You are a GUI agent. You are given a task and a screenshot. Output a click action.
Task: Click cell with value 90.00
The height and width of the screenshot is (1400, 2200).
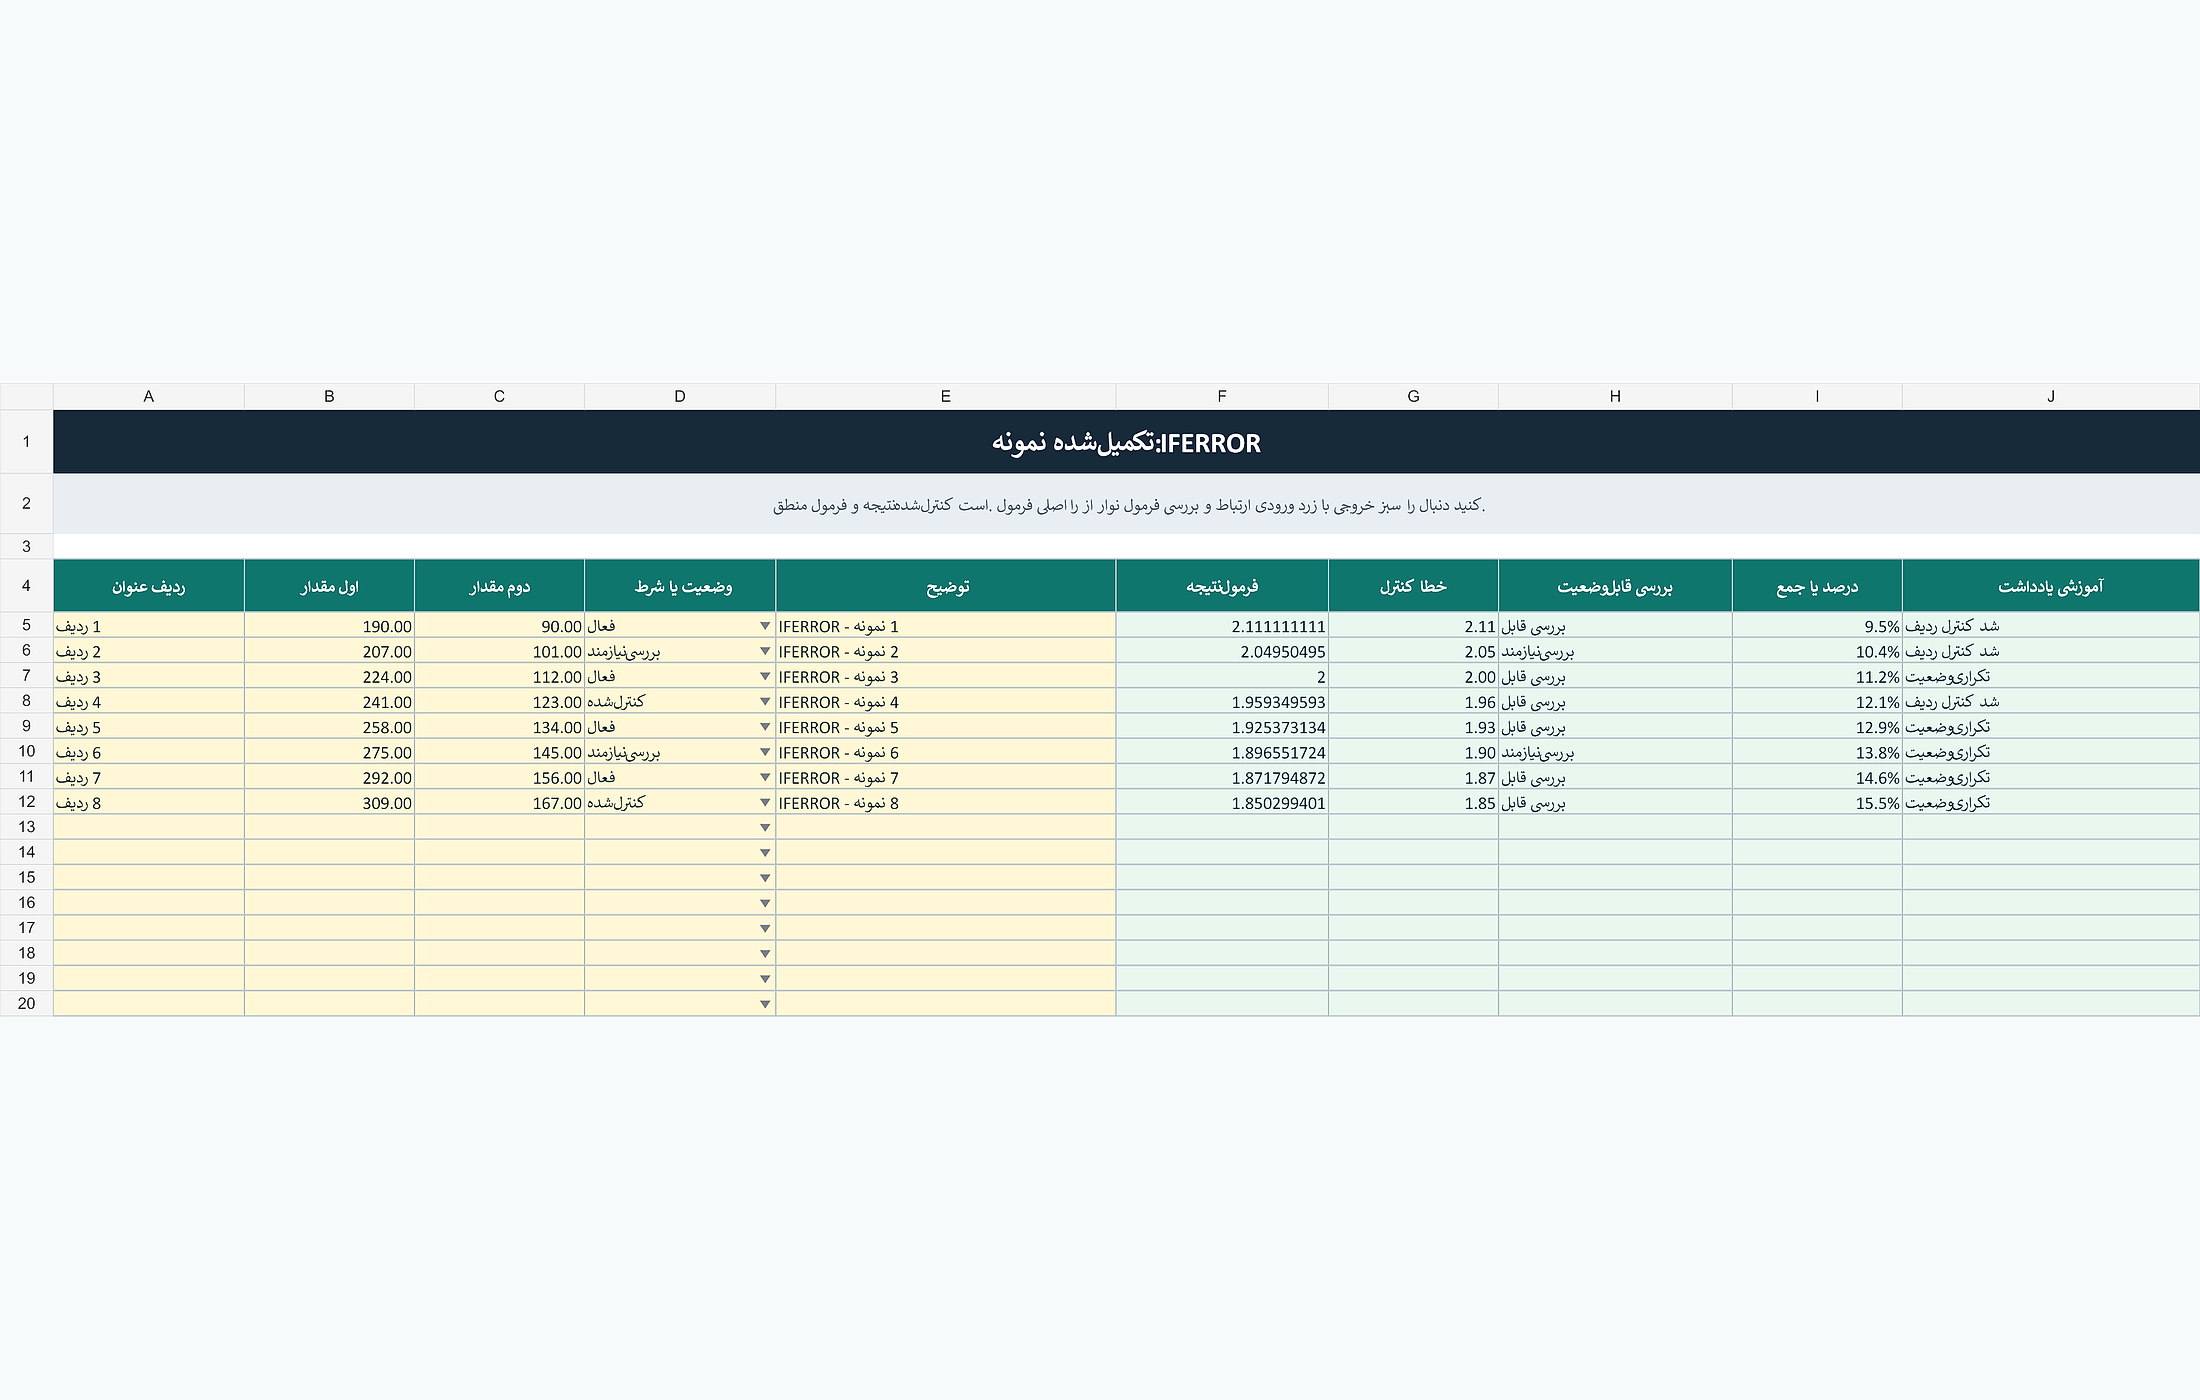tap(499, 626)
